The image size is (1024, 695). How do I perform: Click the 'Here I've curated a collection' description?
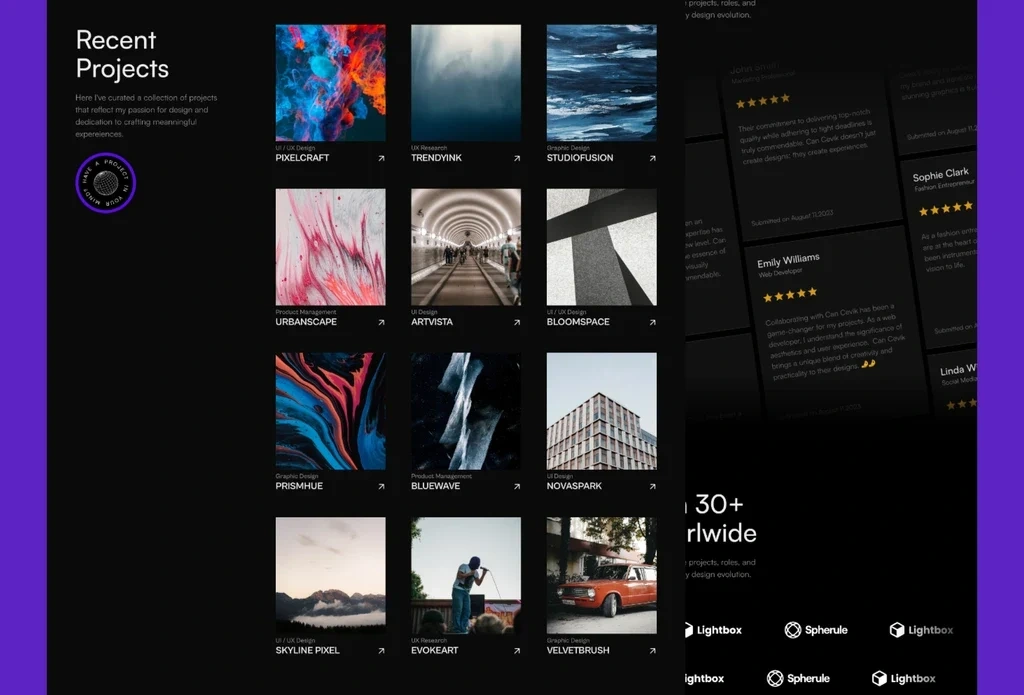pyautogui.click(x=146, y=116)
